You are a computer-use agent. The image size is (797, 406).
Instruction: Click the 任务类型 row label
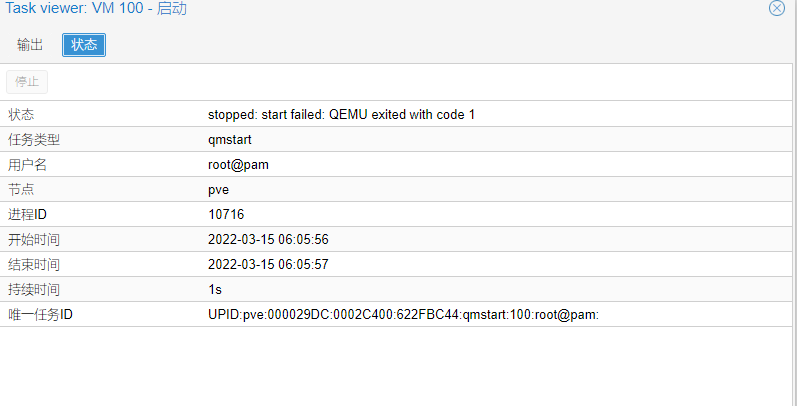click(x=34, y=140)
